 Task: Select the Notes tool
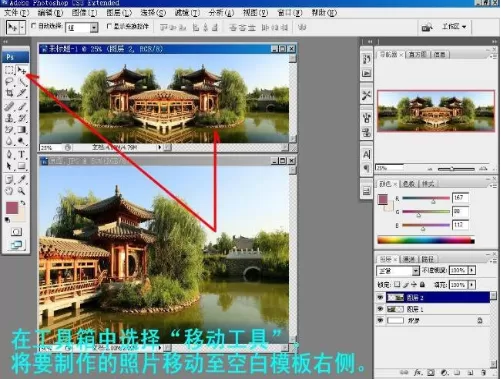click(9, 180)
